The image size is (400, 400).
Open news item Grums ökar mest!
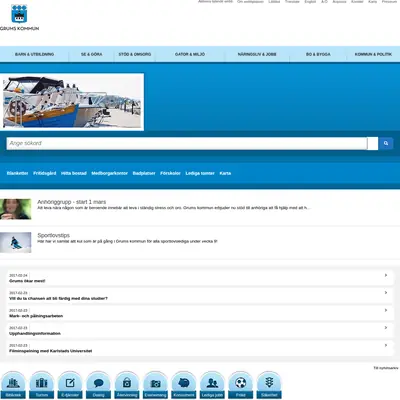point(27,281)
